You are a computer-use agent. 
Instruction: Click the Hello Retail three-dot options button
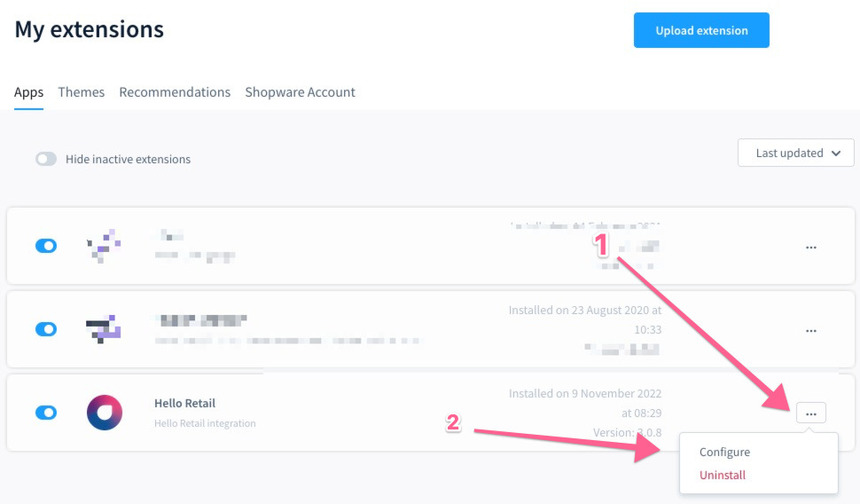coord(811,413)
